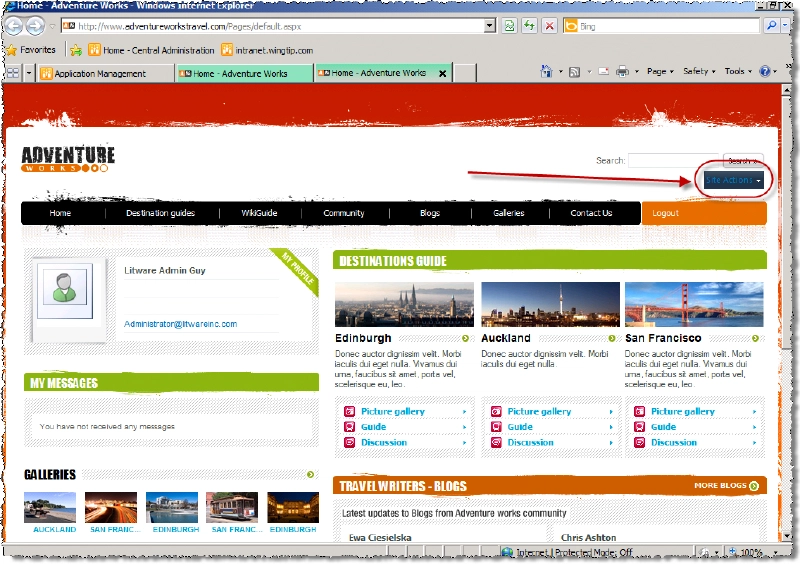Click the Stop loading X icon
The height and width of the screenshot is (564, 800).
pos(550,27)
